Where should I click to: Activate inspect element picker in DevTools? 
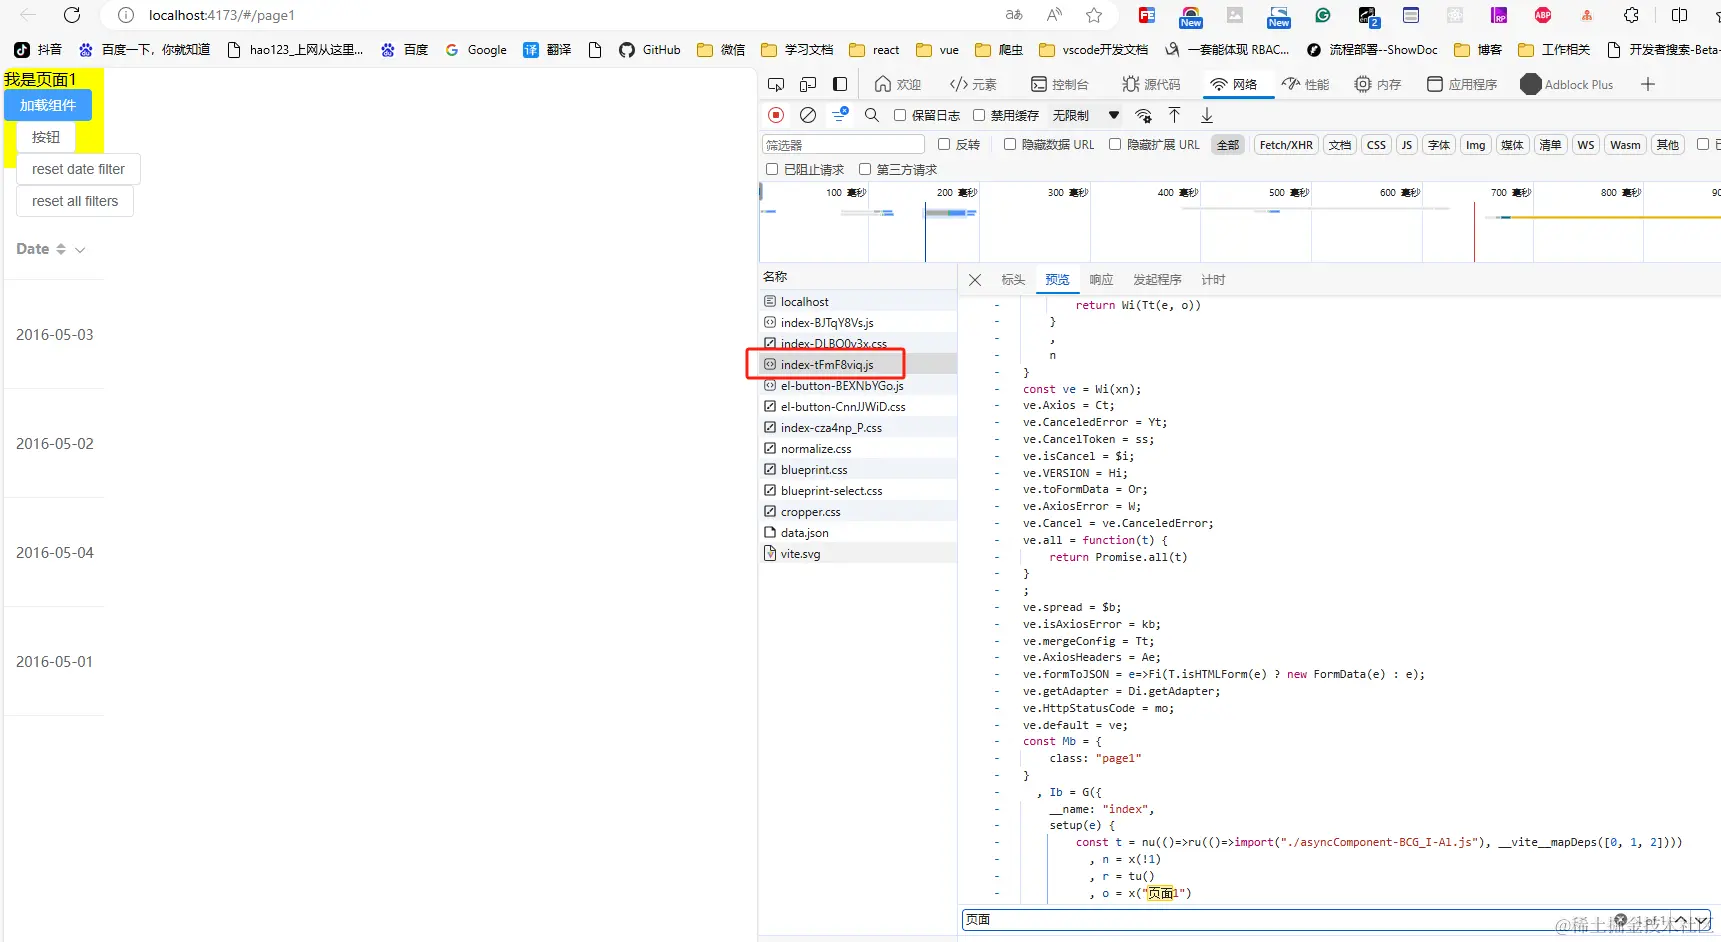click(x=776, y=85)
